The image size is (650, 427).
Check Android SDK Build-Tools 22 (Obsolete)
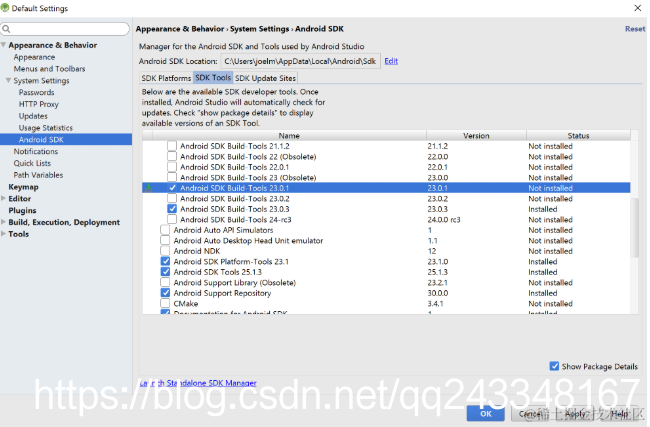coord(172,156)
